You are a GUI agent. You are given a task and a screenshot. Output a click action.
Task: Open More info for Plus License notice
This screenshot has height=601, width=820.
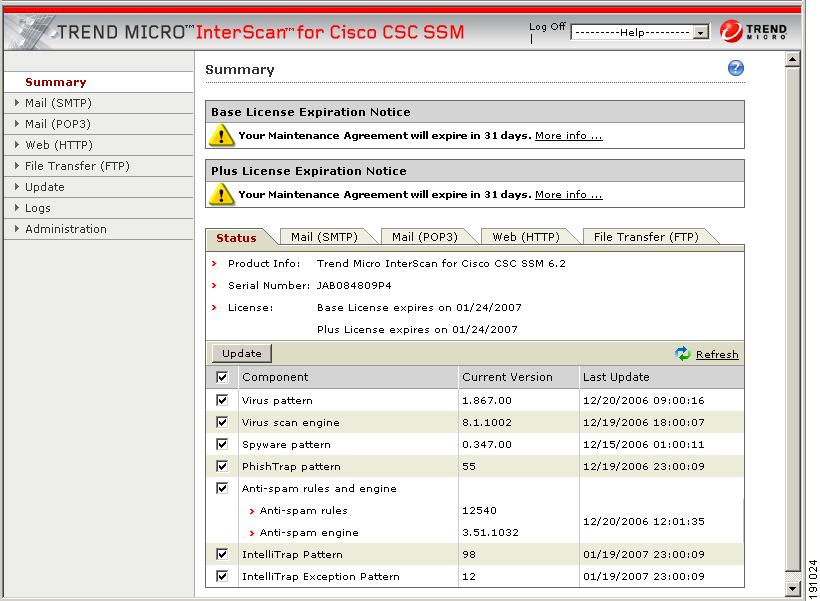pos(568,195)
